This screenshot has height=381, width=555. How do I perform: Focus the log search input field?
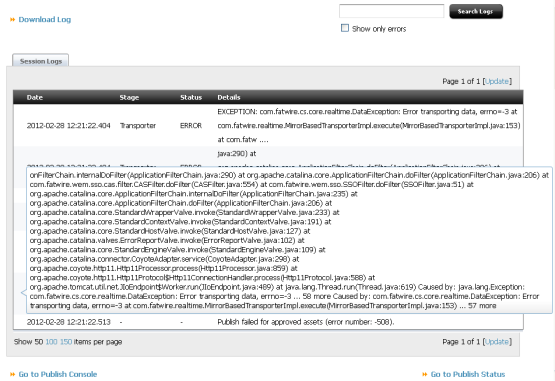[391, 11]
